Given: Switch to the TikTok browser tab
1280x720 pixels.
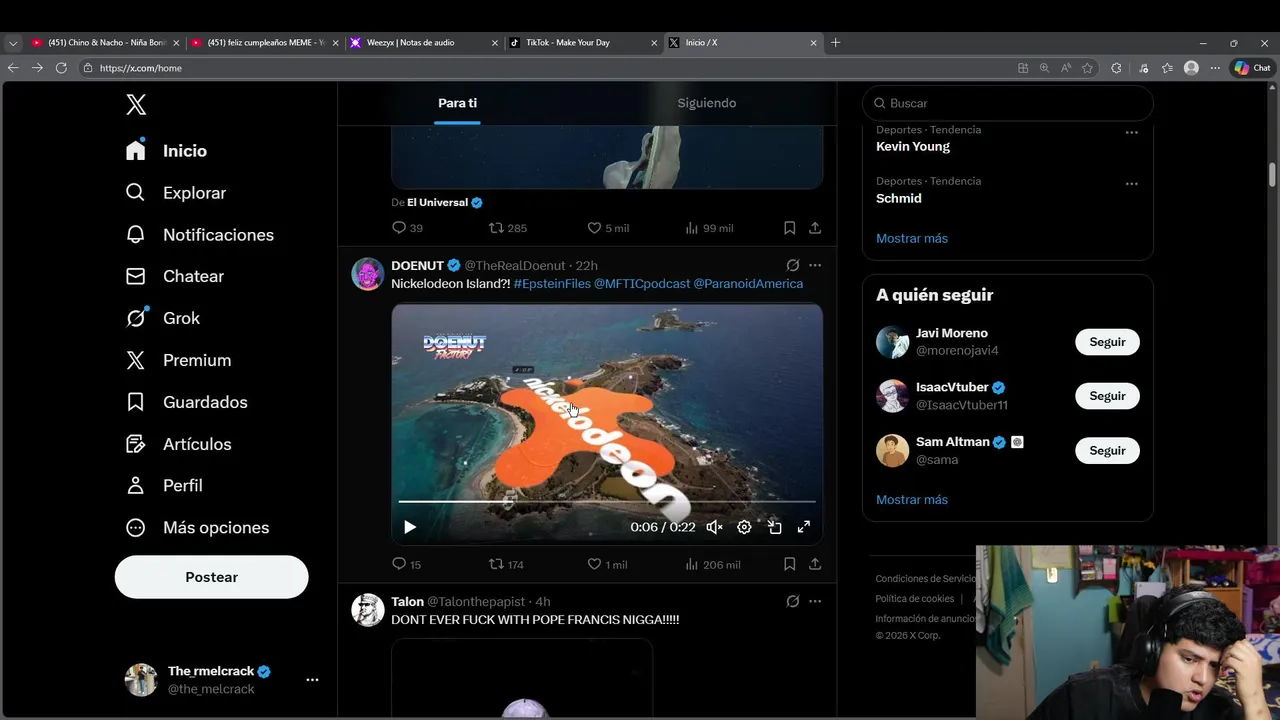Looking at the screenshot, I should 584,43.
